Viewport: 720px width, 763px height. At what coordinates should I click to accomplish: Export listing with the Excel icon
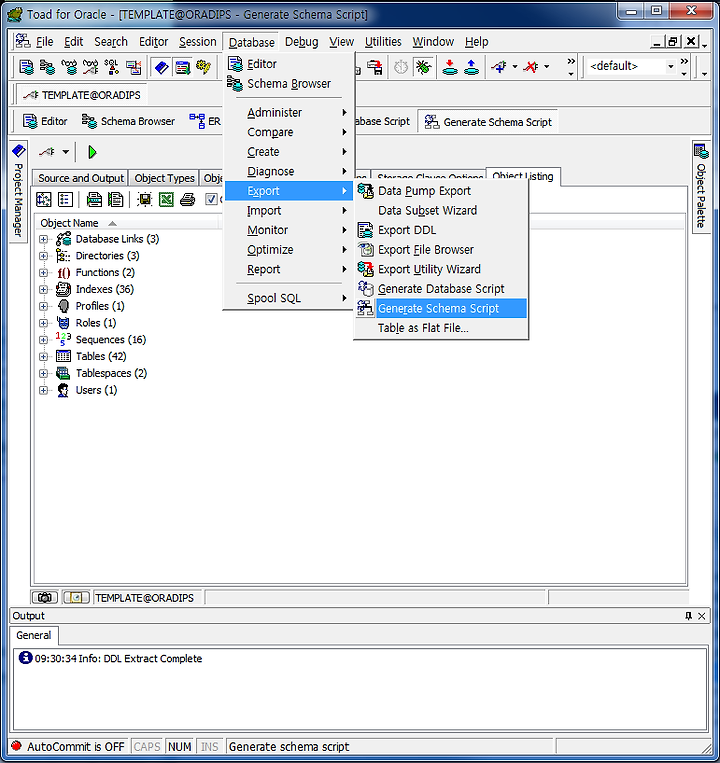tap(166, 200)
